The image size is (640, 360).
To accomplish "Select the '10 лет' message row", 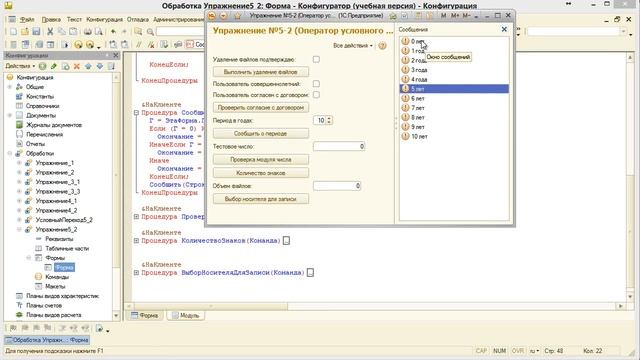I will 454,136.
